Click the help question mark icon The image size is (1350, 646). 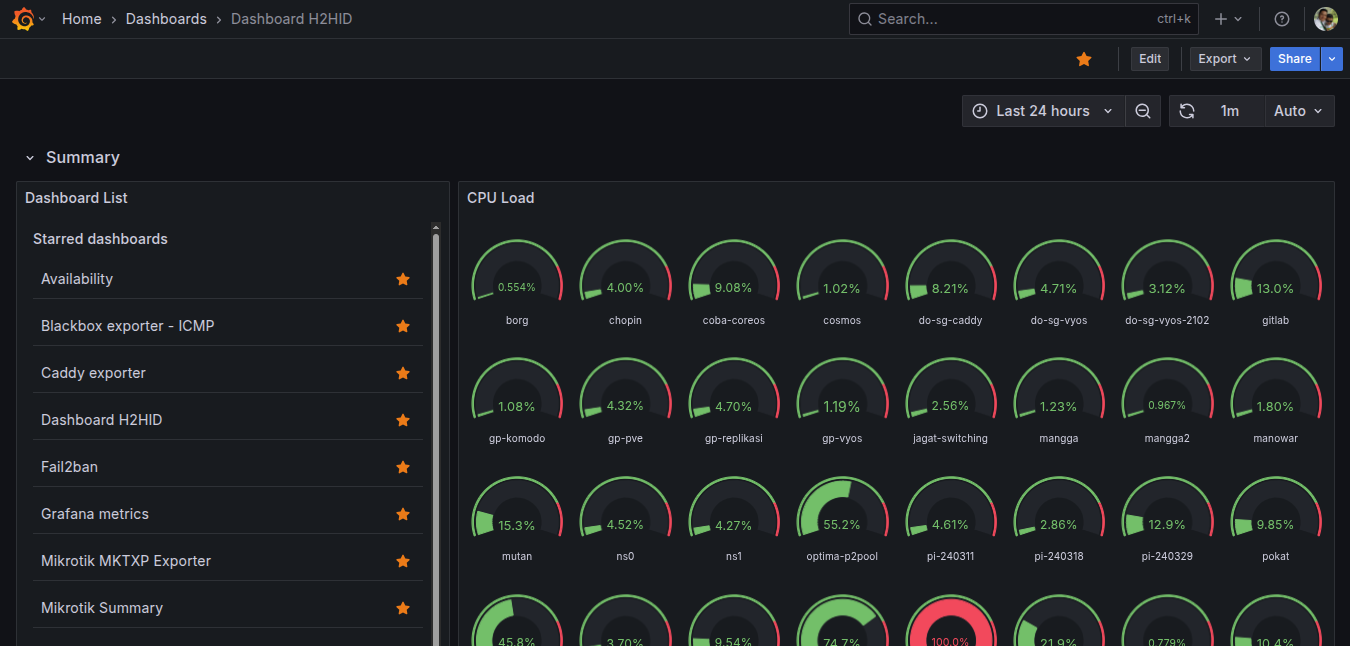1282,19
